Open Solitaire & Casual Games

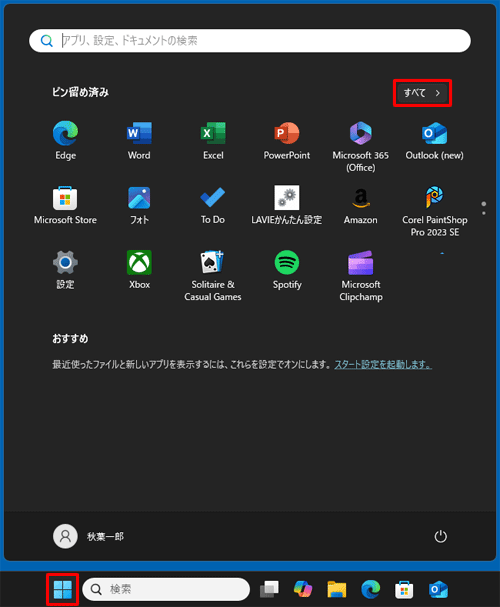(213, 276)
